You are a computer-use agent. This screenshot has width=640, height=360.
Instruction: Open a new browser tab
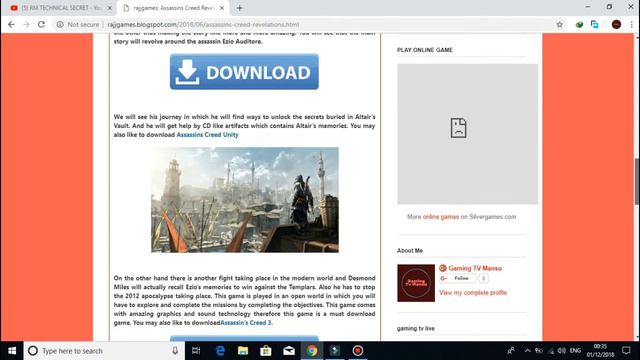pos(240,8)
